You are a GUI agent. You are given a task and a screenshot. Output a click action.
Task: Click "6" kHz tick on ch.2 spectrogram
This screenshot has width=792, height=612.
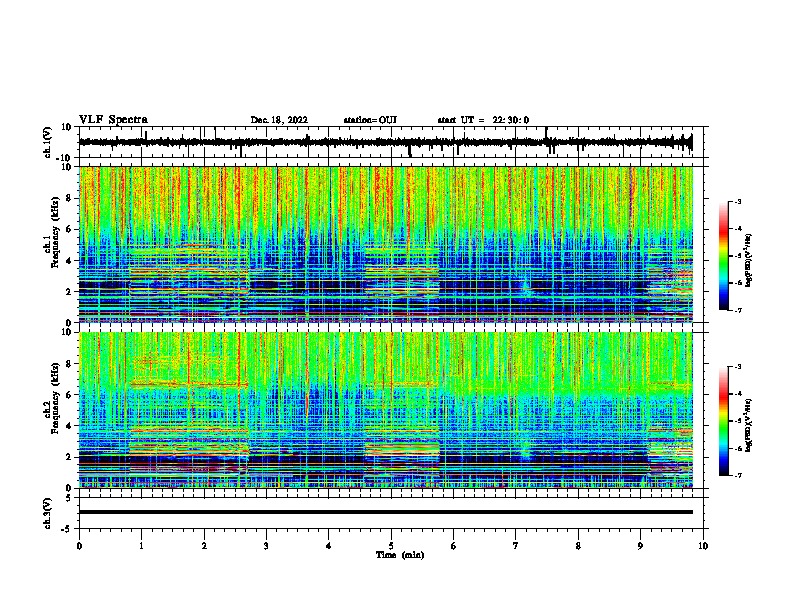click(70, 395)
